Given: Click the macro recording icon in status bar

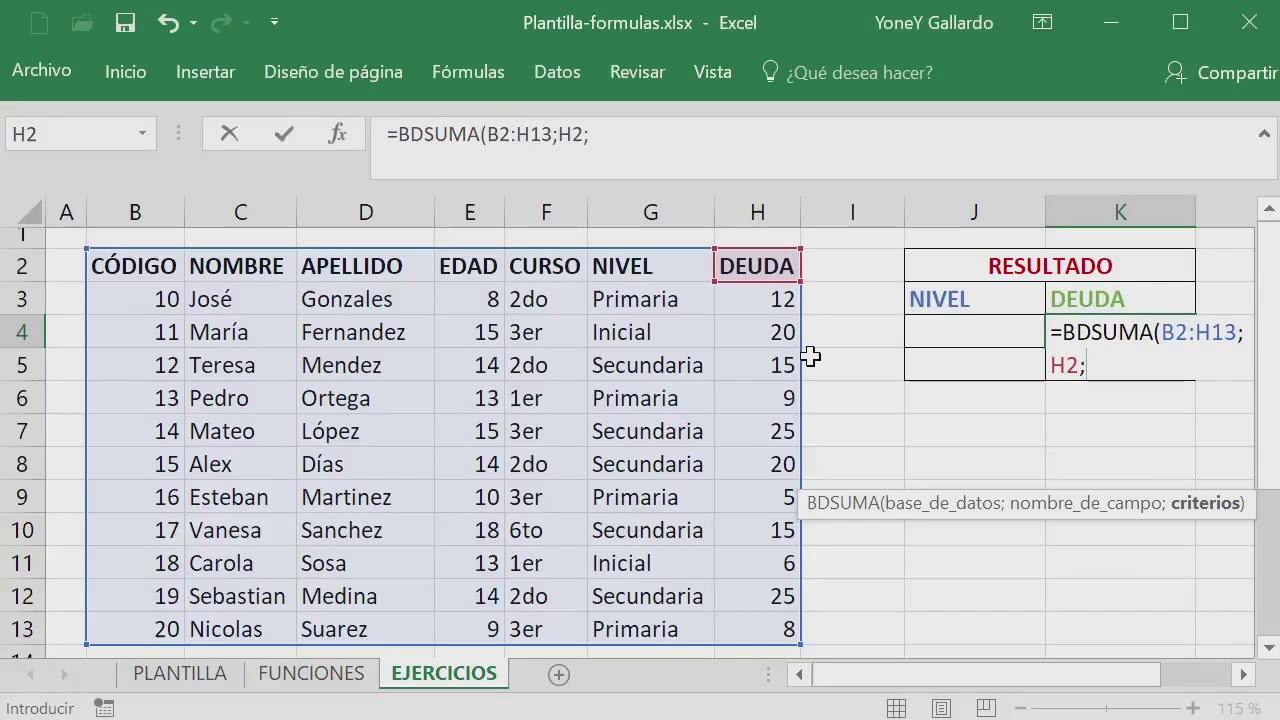Looking at the screenshot, I should (102, 709).
